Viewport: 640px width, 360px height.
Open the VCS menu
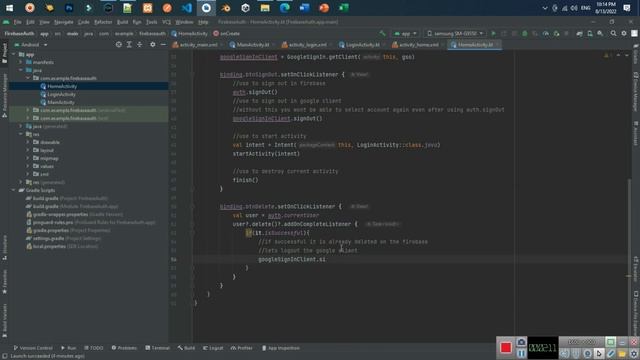point(167,22)
